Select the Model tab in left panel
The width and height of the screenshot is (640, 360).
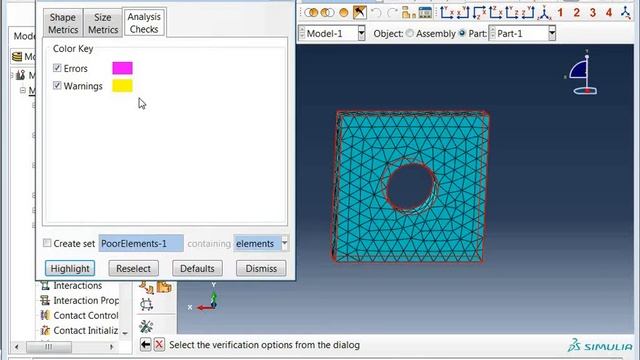click(23, 36)
